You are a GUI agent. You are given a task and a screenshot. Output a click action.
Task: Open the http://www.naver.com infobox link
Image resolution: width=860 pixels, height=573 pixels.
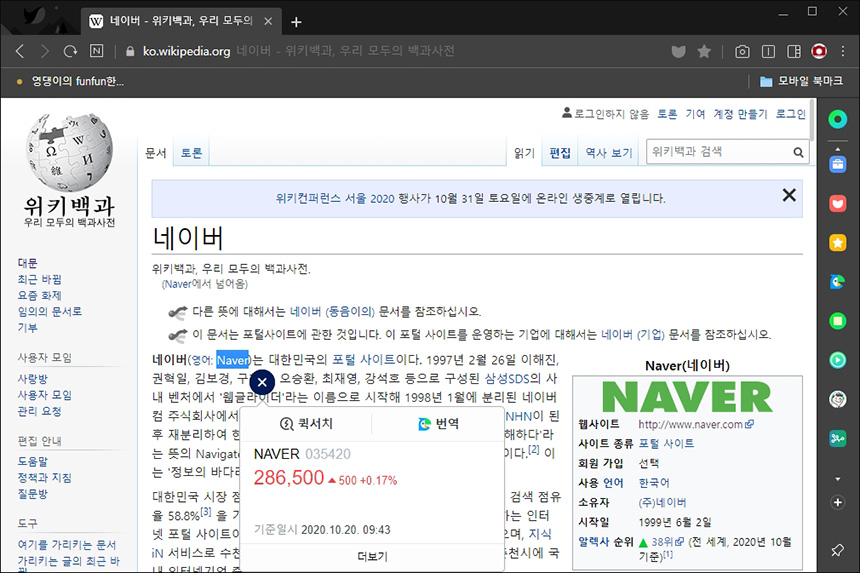[x=695, y=424]
